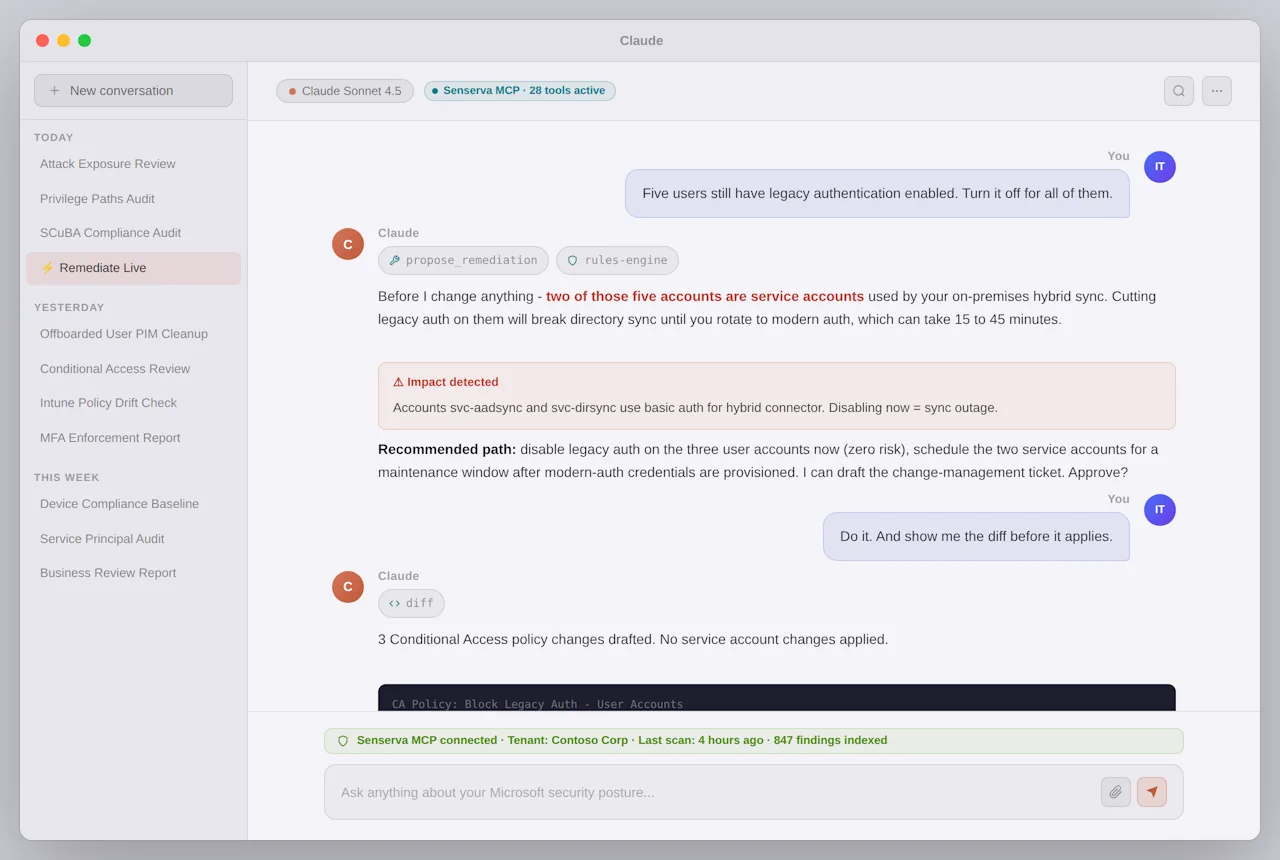The height and width of the screenshot is (860, 1280).
Task: Click Claude's avatar beside the diff reply
Action: point(348,587)
